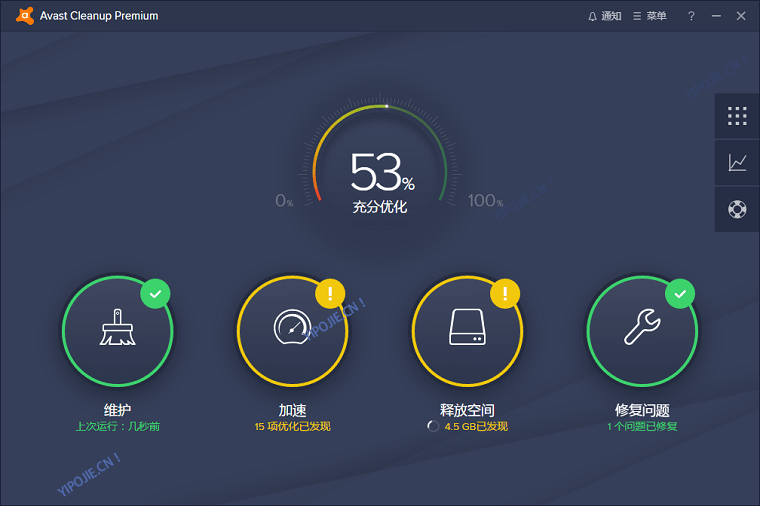The height and width of the screenshot is (506, 760).
Task: Open the 加速 speedometer circle
Action: click(293, 331)
